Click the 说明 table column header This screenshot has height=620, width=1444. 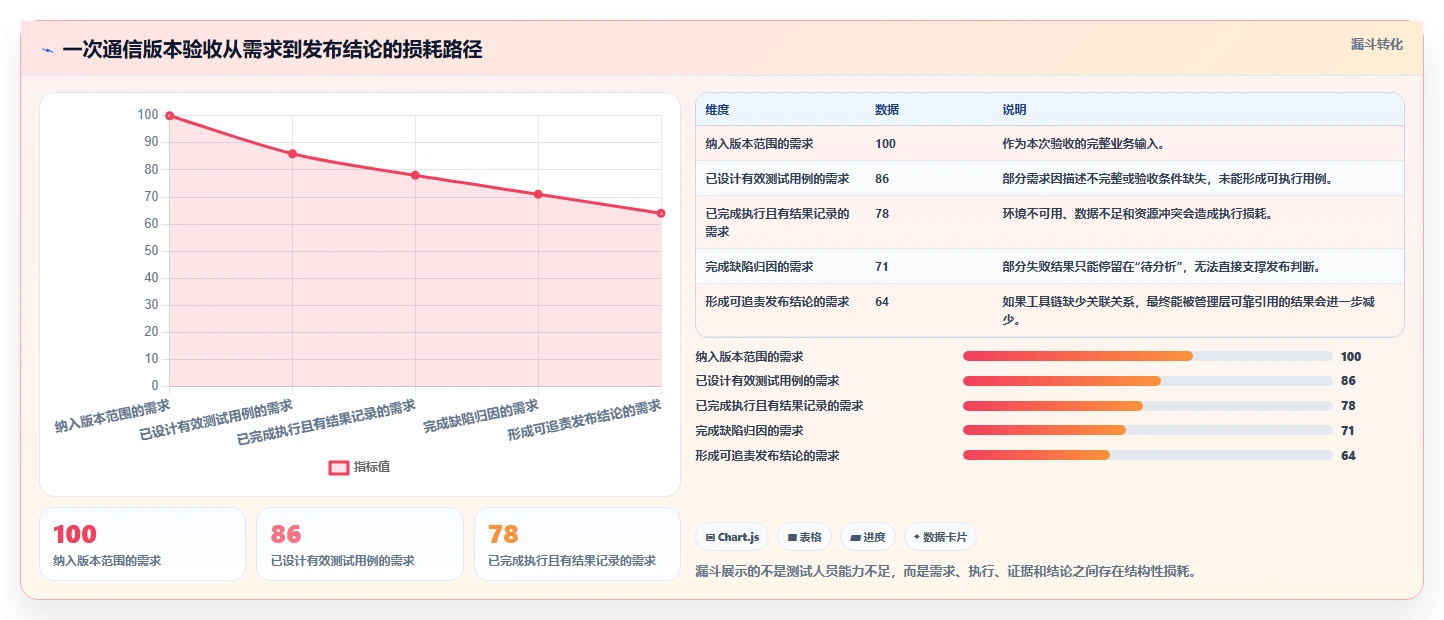click(1014, 110)
